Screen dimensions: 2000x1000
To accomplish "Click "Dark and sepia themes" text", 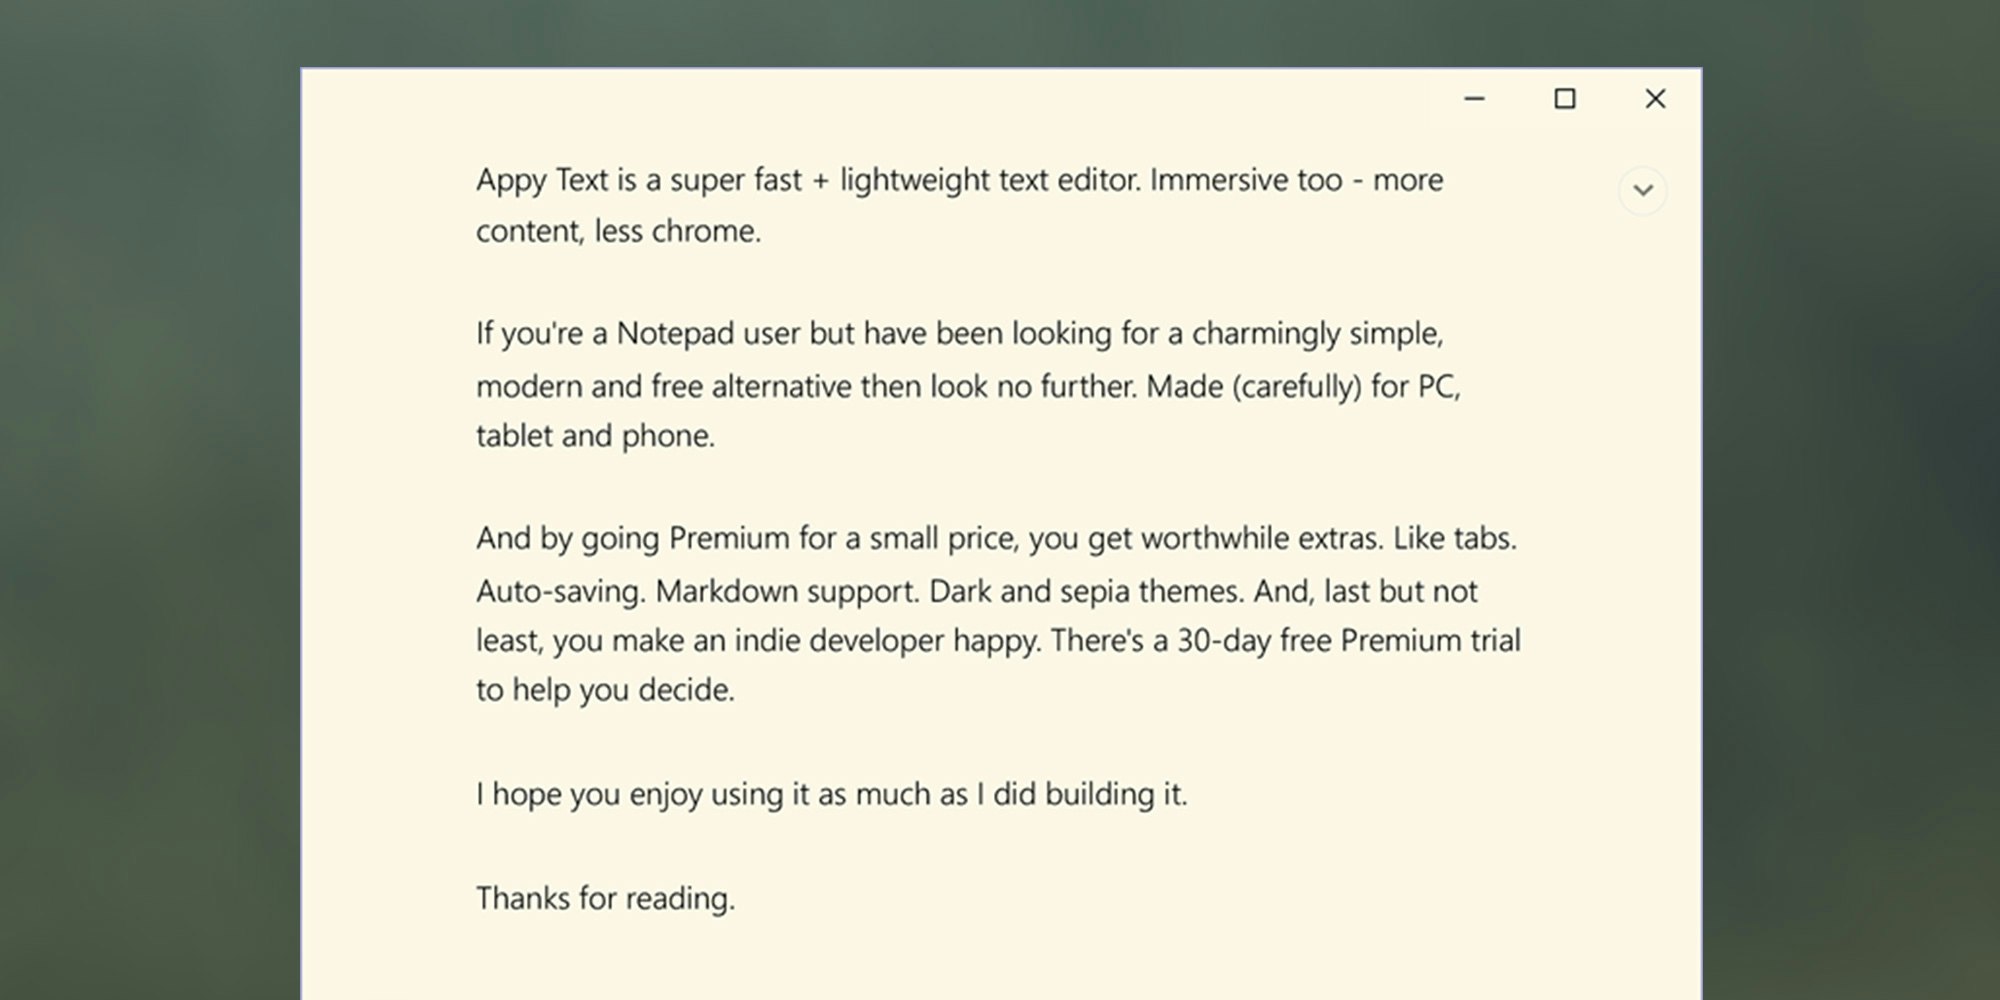I will [1086, 591].
